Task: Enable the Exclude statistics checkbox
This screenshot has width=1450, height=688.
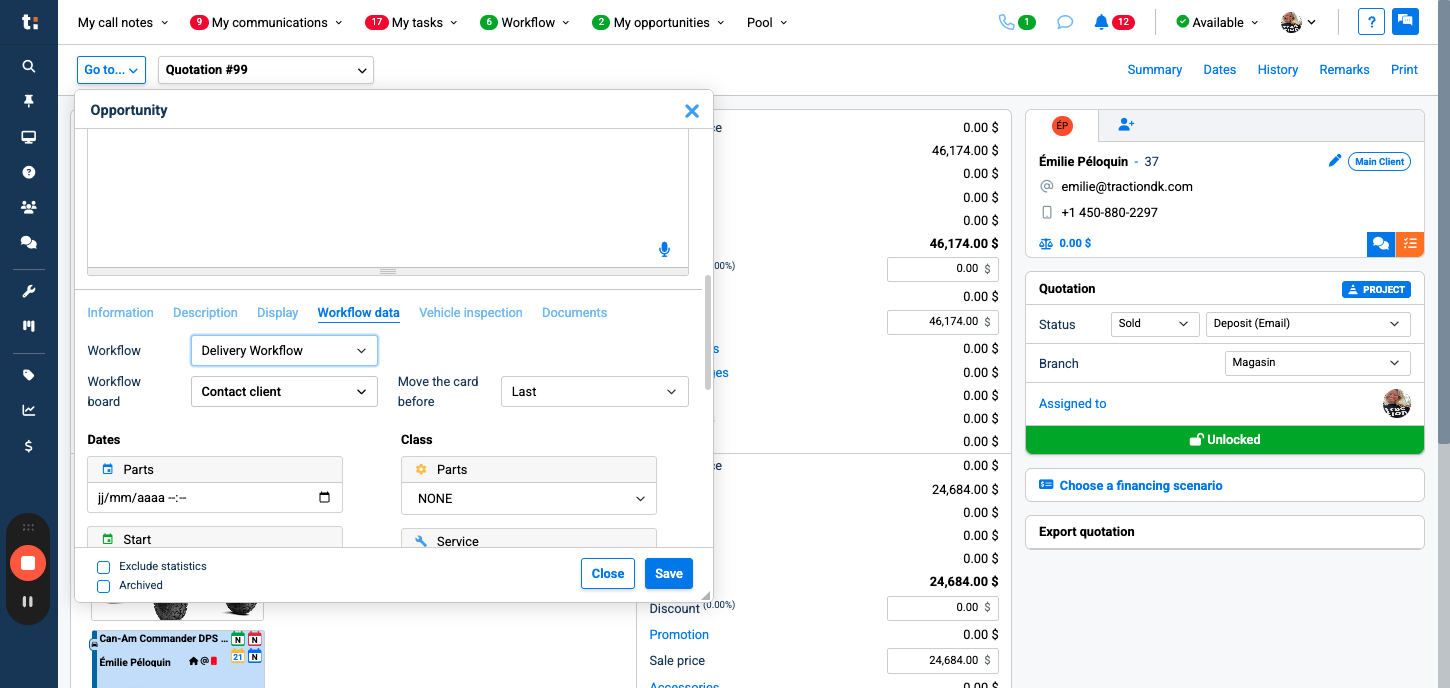Action: [x=103, y=567]
